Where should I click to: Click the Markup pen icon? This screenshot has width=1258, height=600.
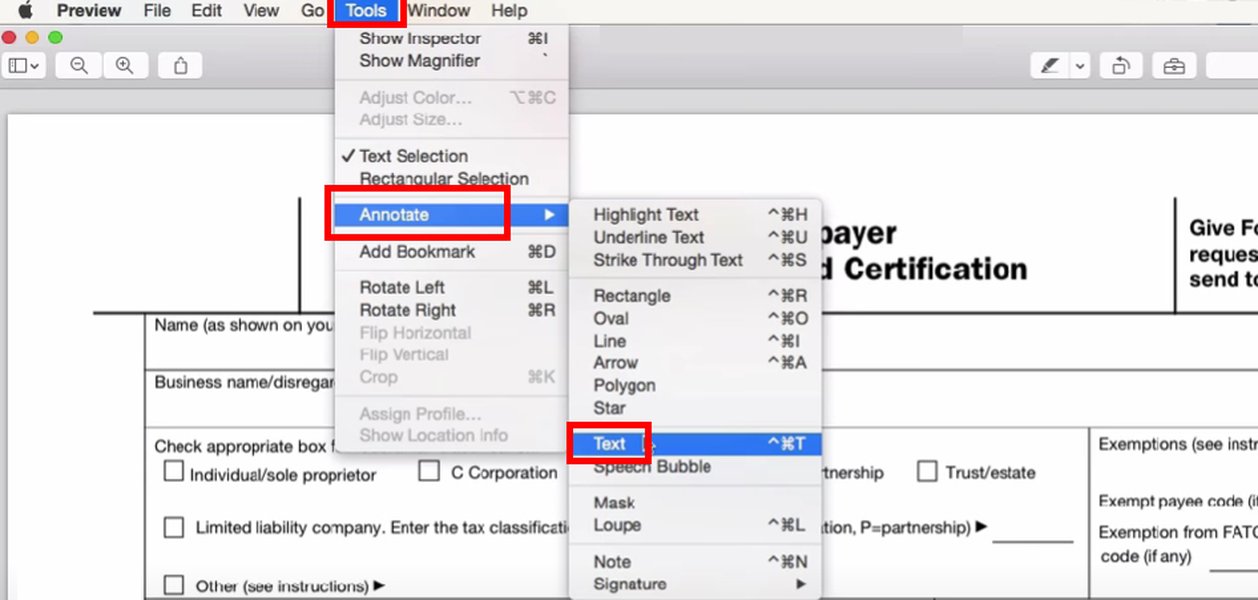pyautogui.click(x=1050, y=66)
